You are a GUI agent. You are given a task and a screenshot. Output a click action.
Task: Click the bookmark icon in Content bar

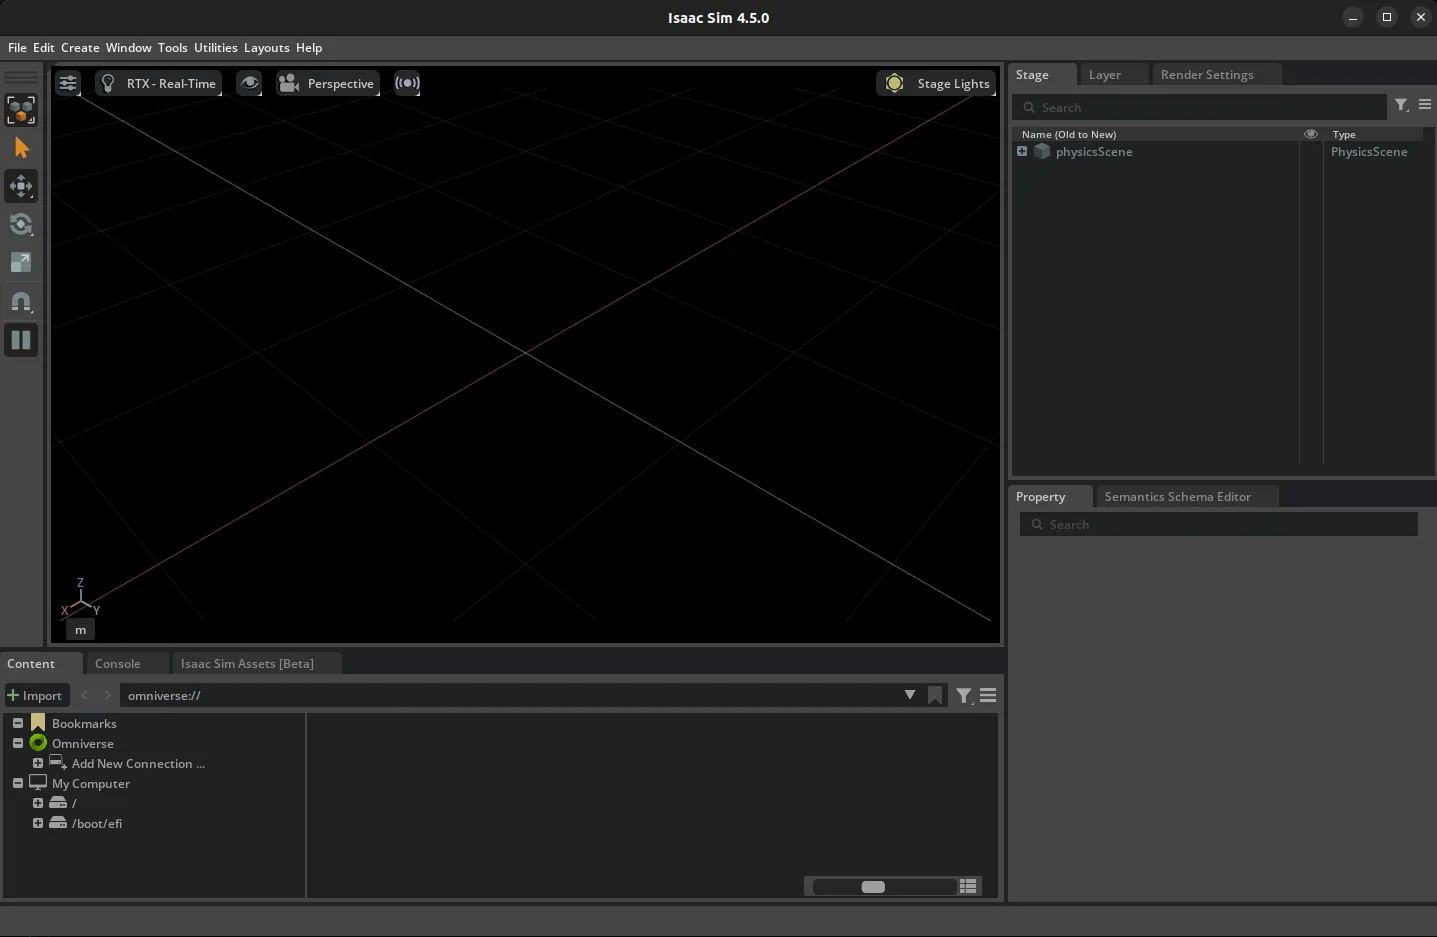click(x=935, y=695)
